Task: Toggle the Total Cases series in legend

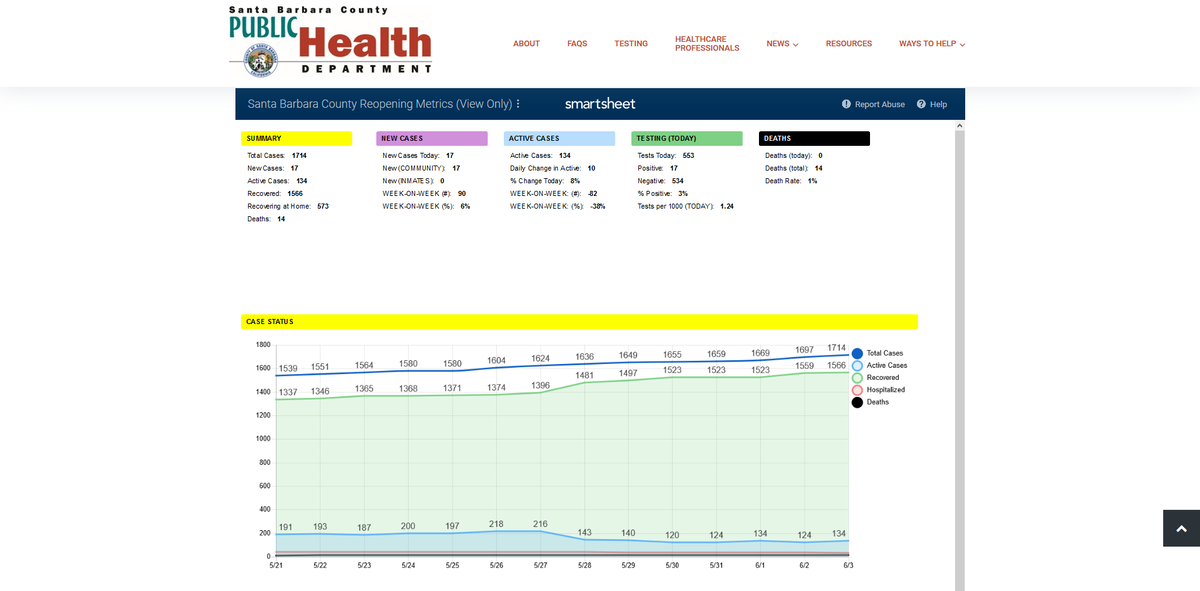Action: pos(857,354)
